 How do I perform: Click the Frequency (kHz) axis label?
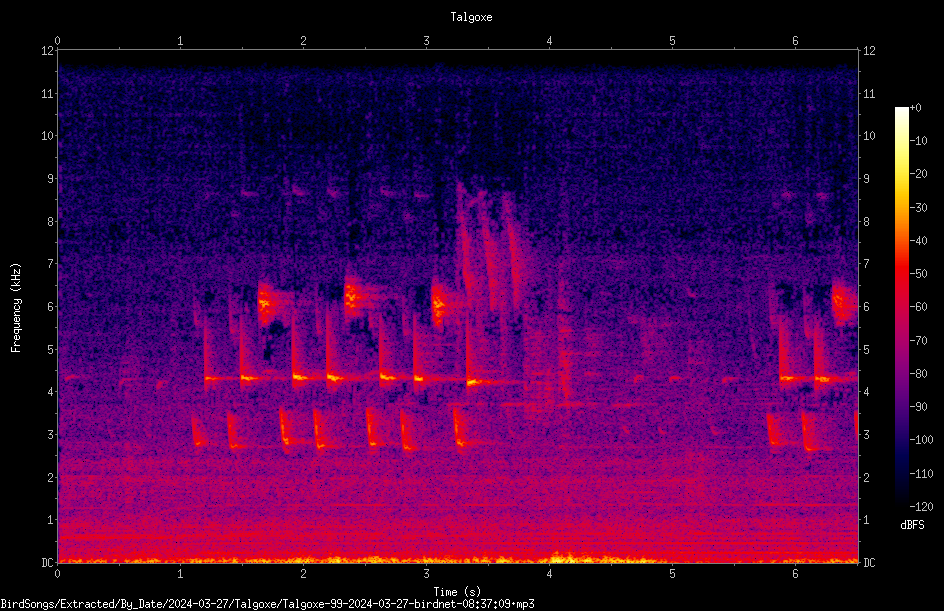click(x=16, y=307)
